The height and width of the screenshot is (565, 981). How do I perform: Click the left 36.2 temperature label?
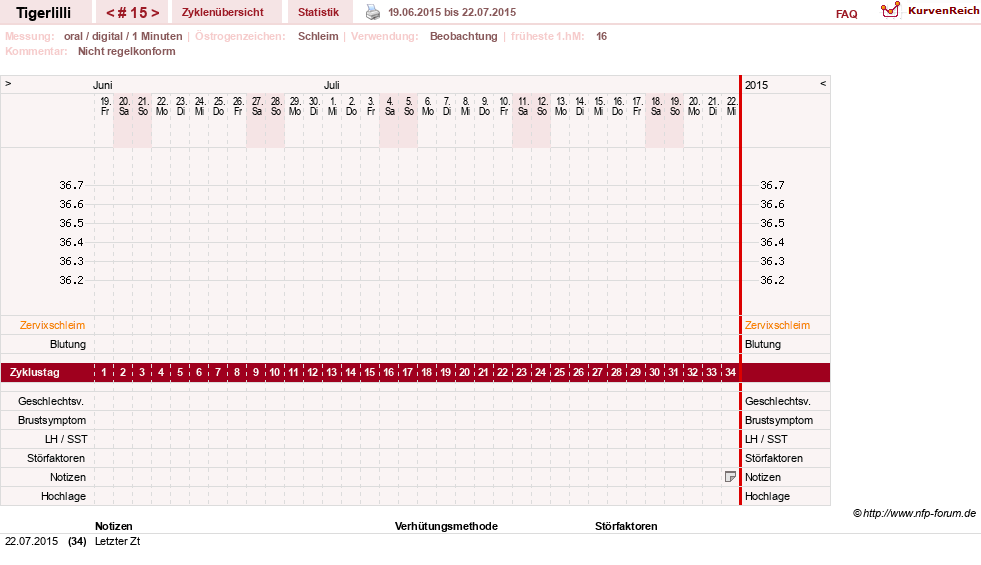click(71, 280)
